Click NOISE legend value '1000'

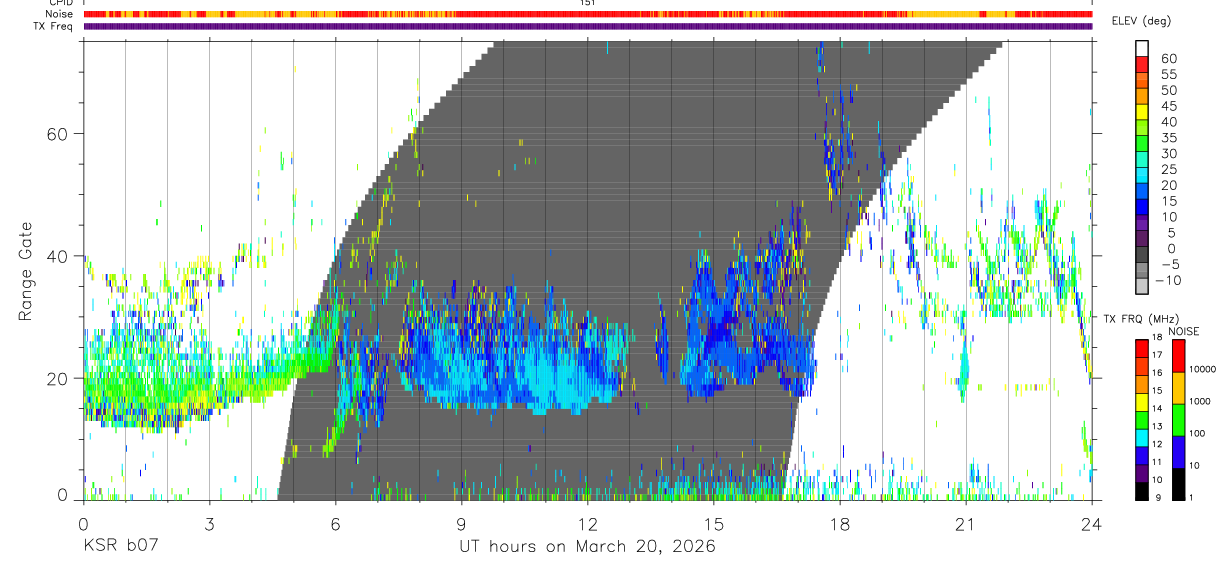coord(1200,401)
